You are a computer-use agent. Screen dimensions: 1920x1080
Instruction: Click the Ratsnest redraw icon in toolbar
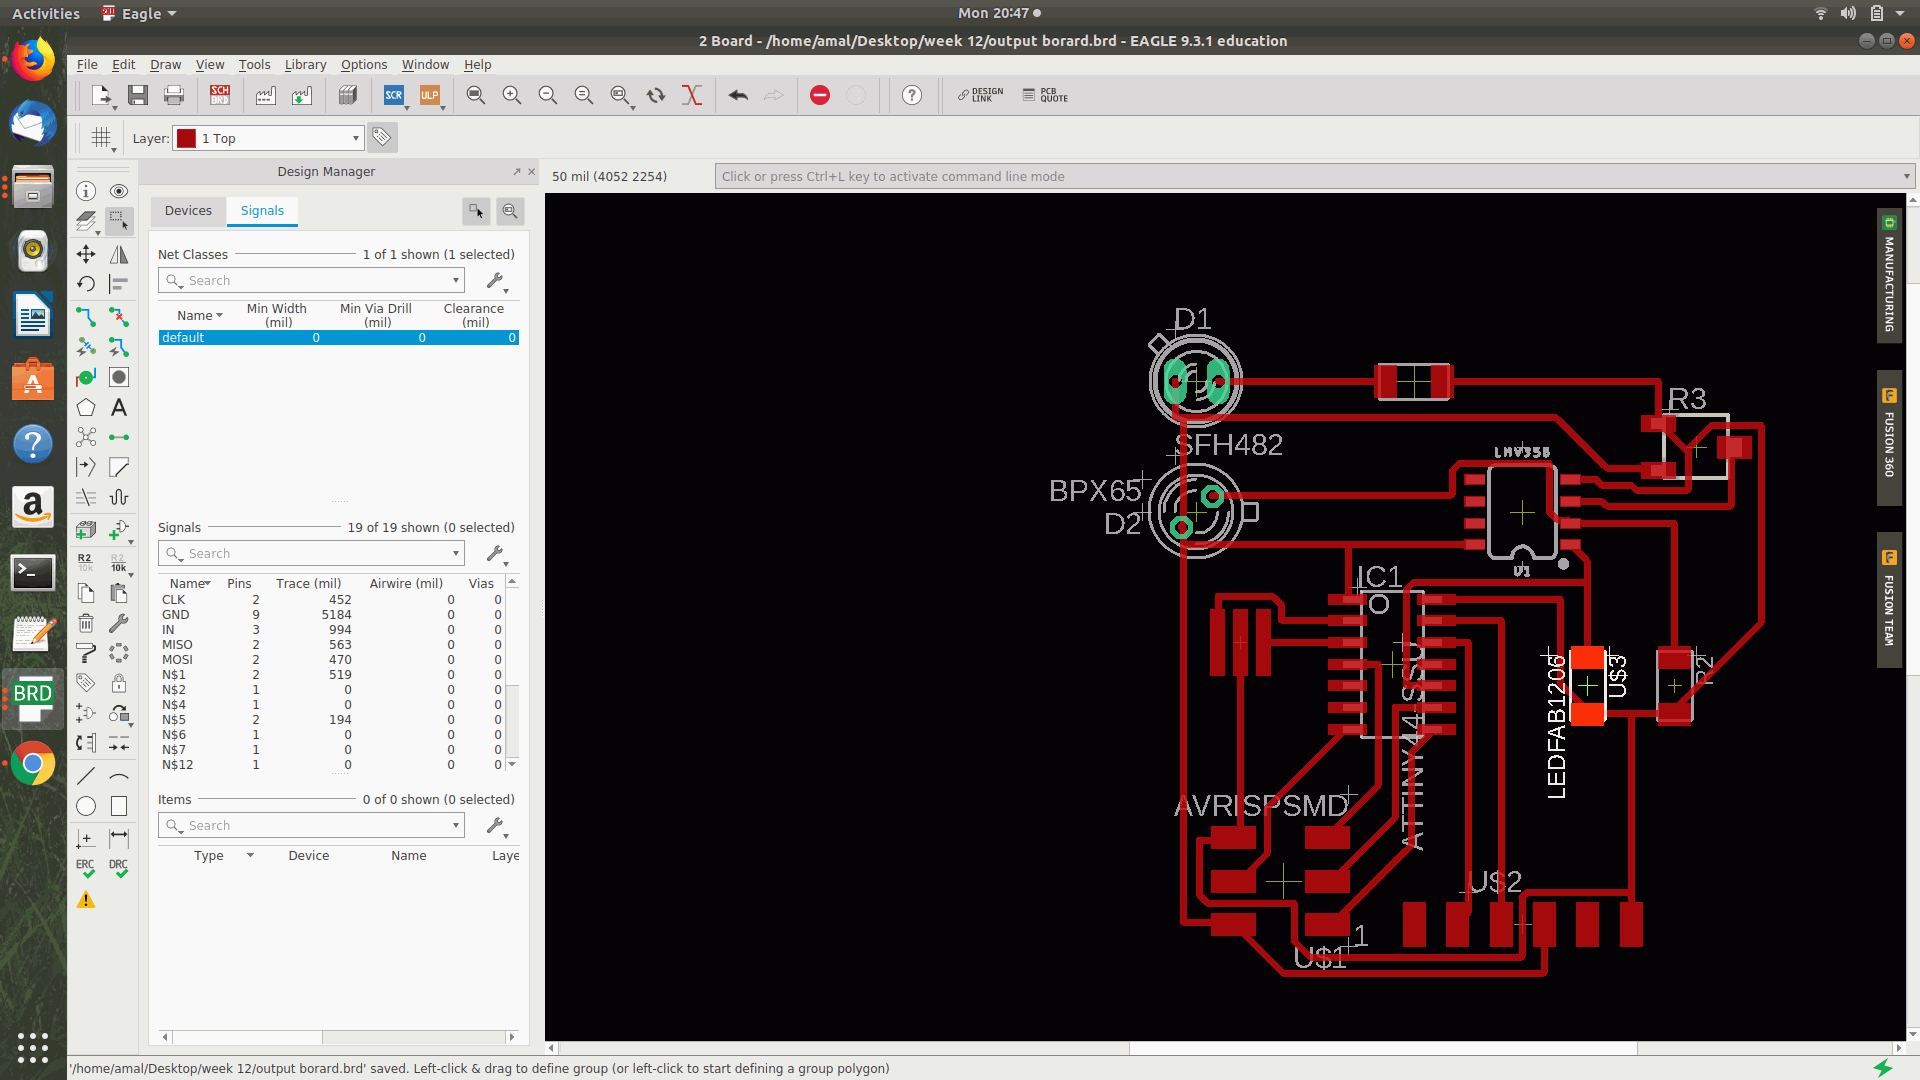691,95
